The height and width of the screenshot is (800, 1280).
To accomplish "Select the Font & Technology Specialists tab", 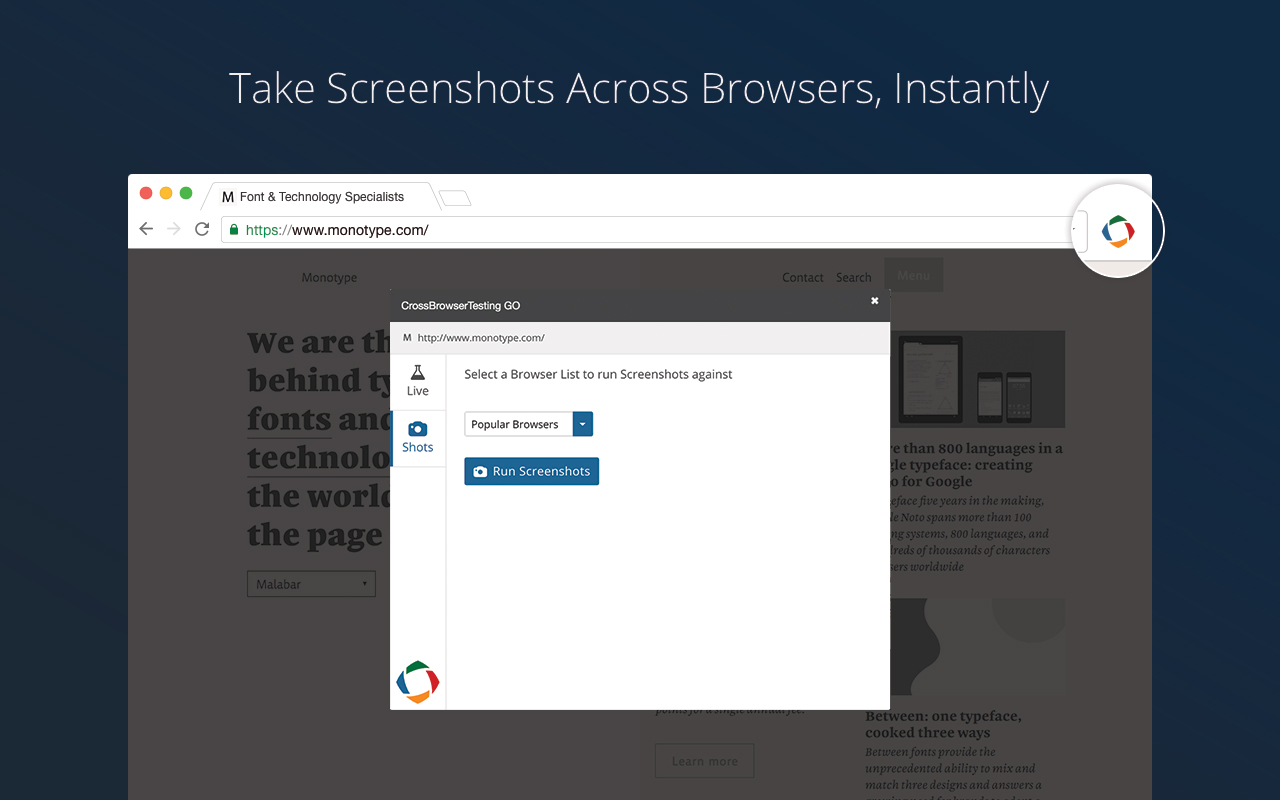I will click(320, 197).
